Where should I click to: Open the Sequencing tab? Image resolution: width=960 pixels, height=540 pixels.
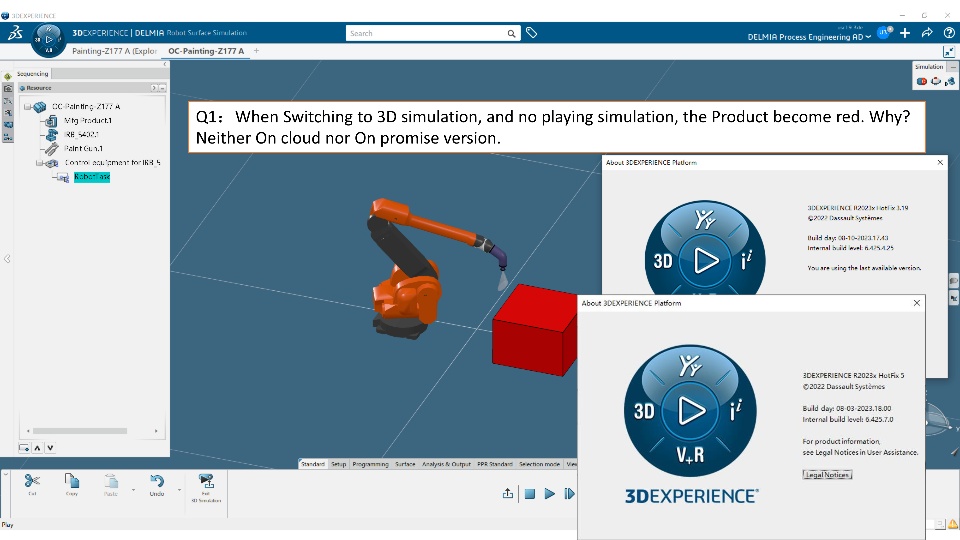(32, 73)
